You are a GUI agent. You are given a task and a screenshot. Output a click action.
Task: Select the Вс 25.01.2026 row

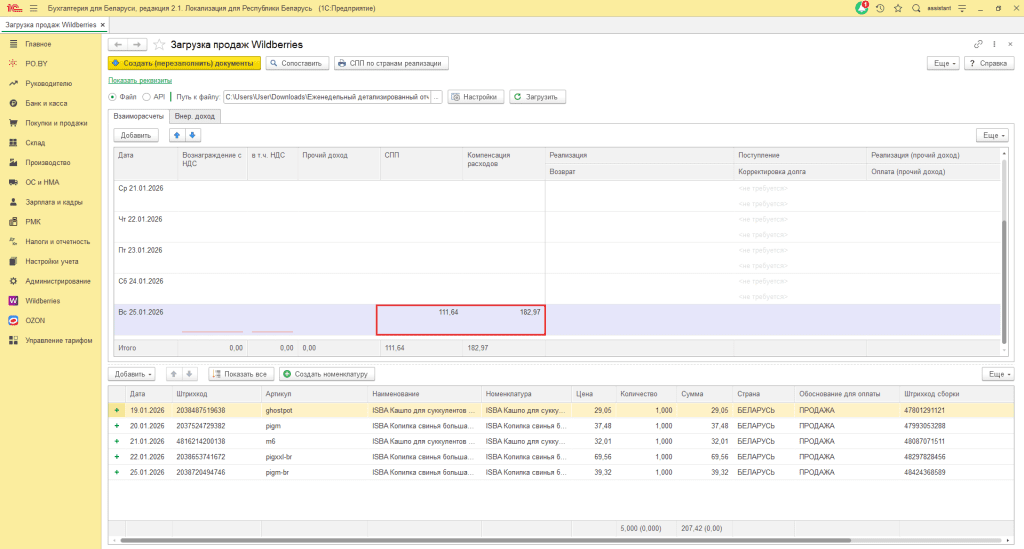557,320
